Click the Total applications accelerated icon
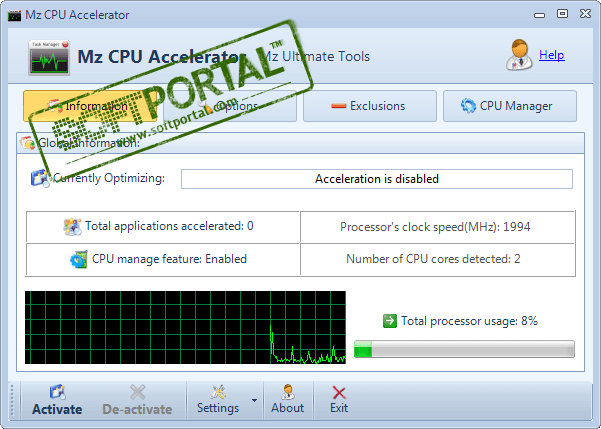The height and width of the screenshot is (429, 601). [72, 226]
